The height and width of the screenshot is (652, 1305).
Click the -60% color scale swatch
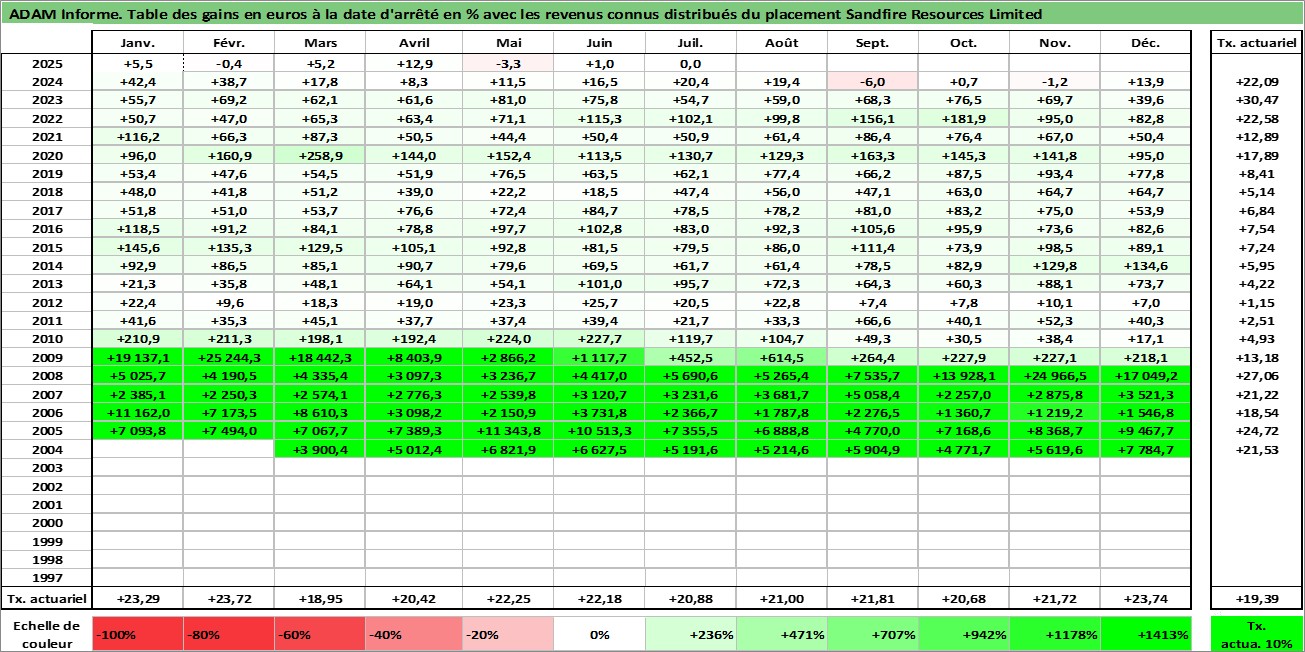[320, 634]
